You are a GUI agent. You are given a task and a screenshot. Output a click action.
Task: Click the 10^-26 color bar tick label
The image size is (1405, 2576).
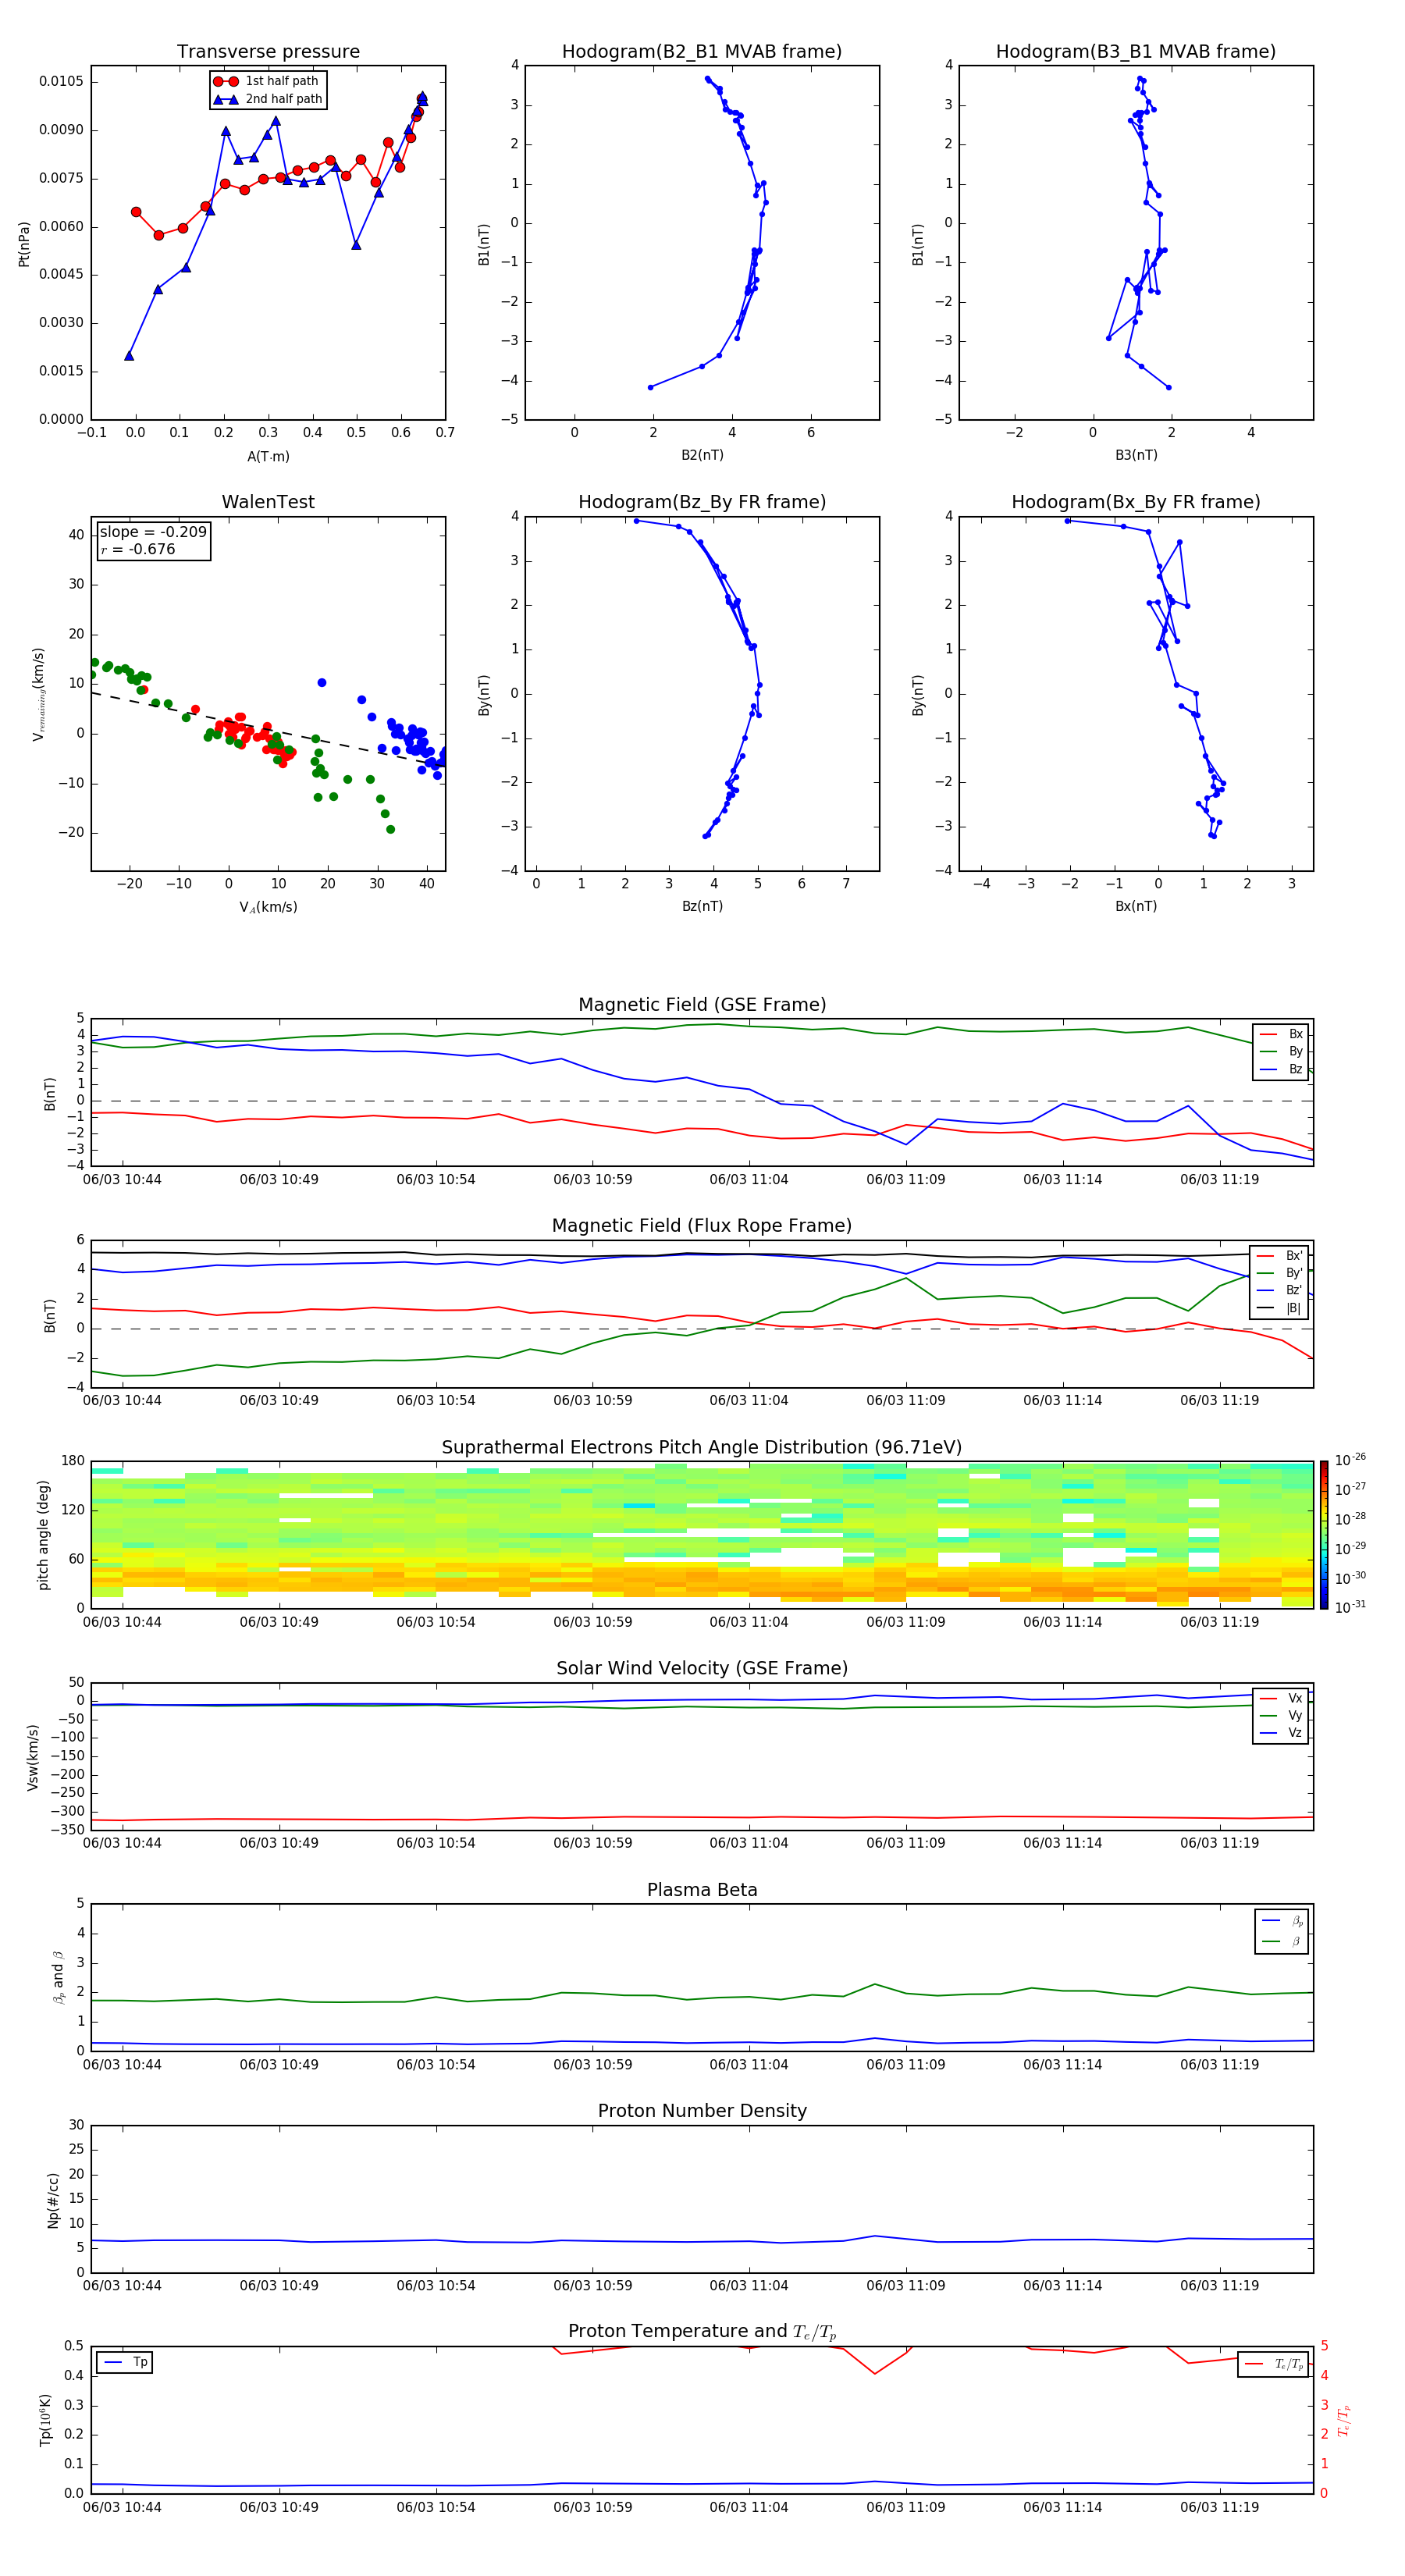tap(1351, 1461)
